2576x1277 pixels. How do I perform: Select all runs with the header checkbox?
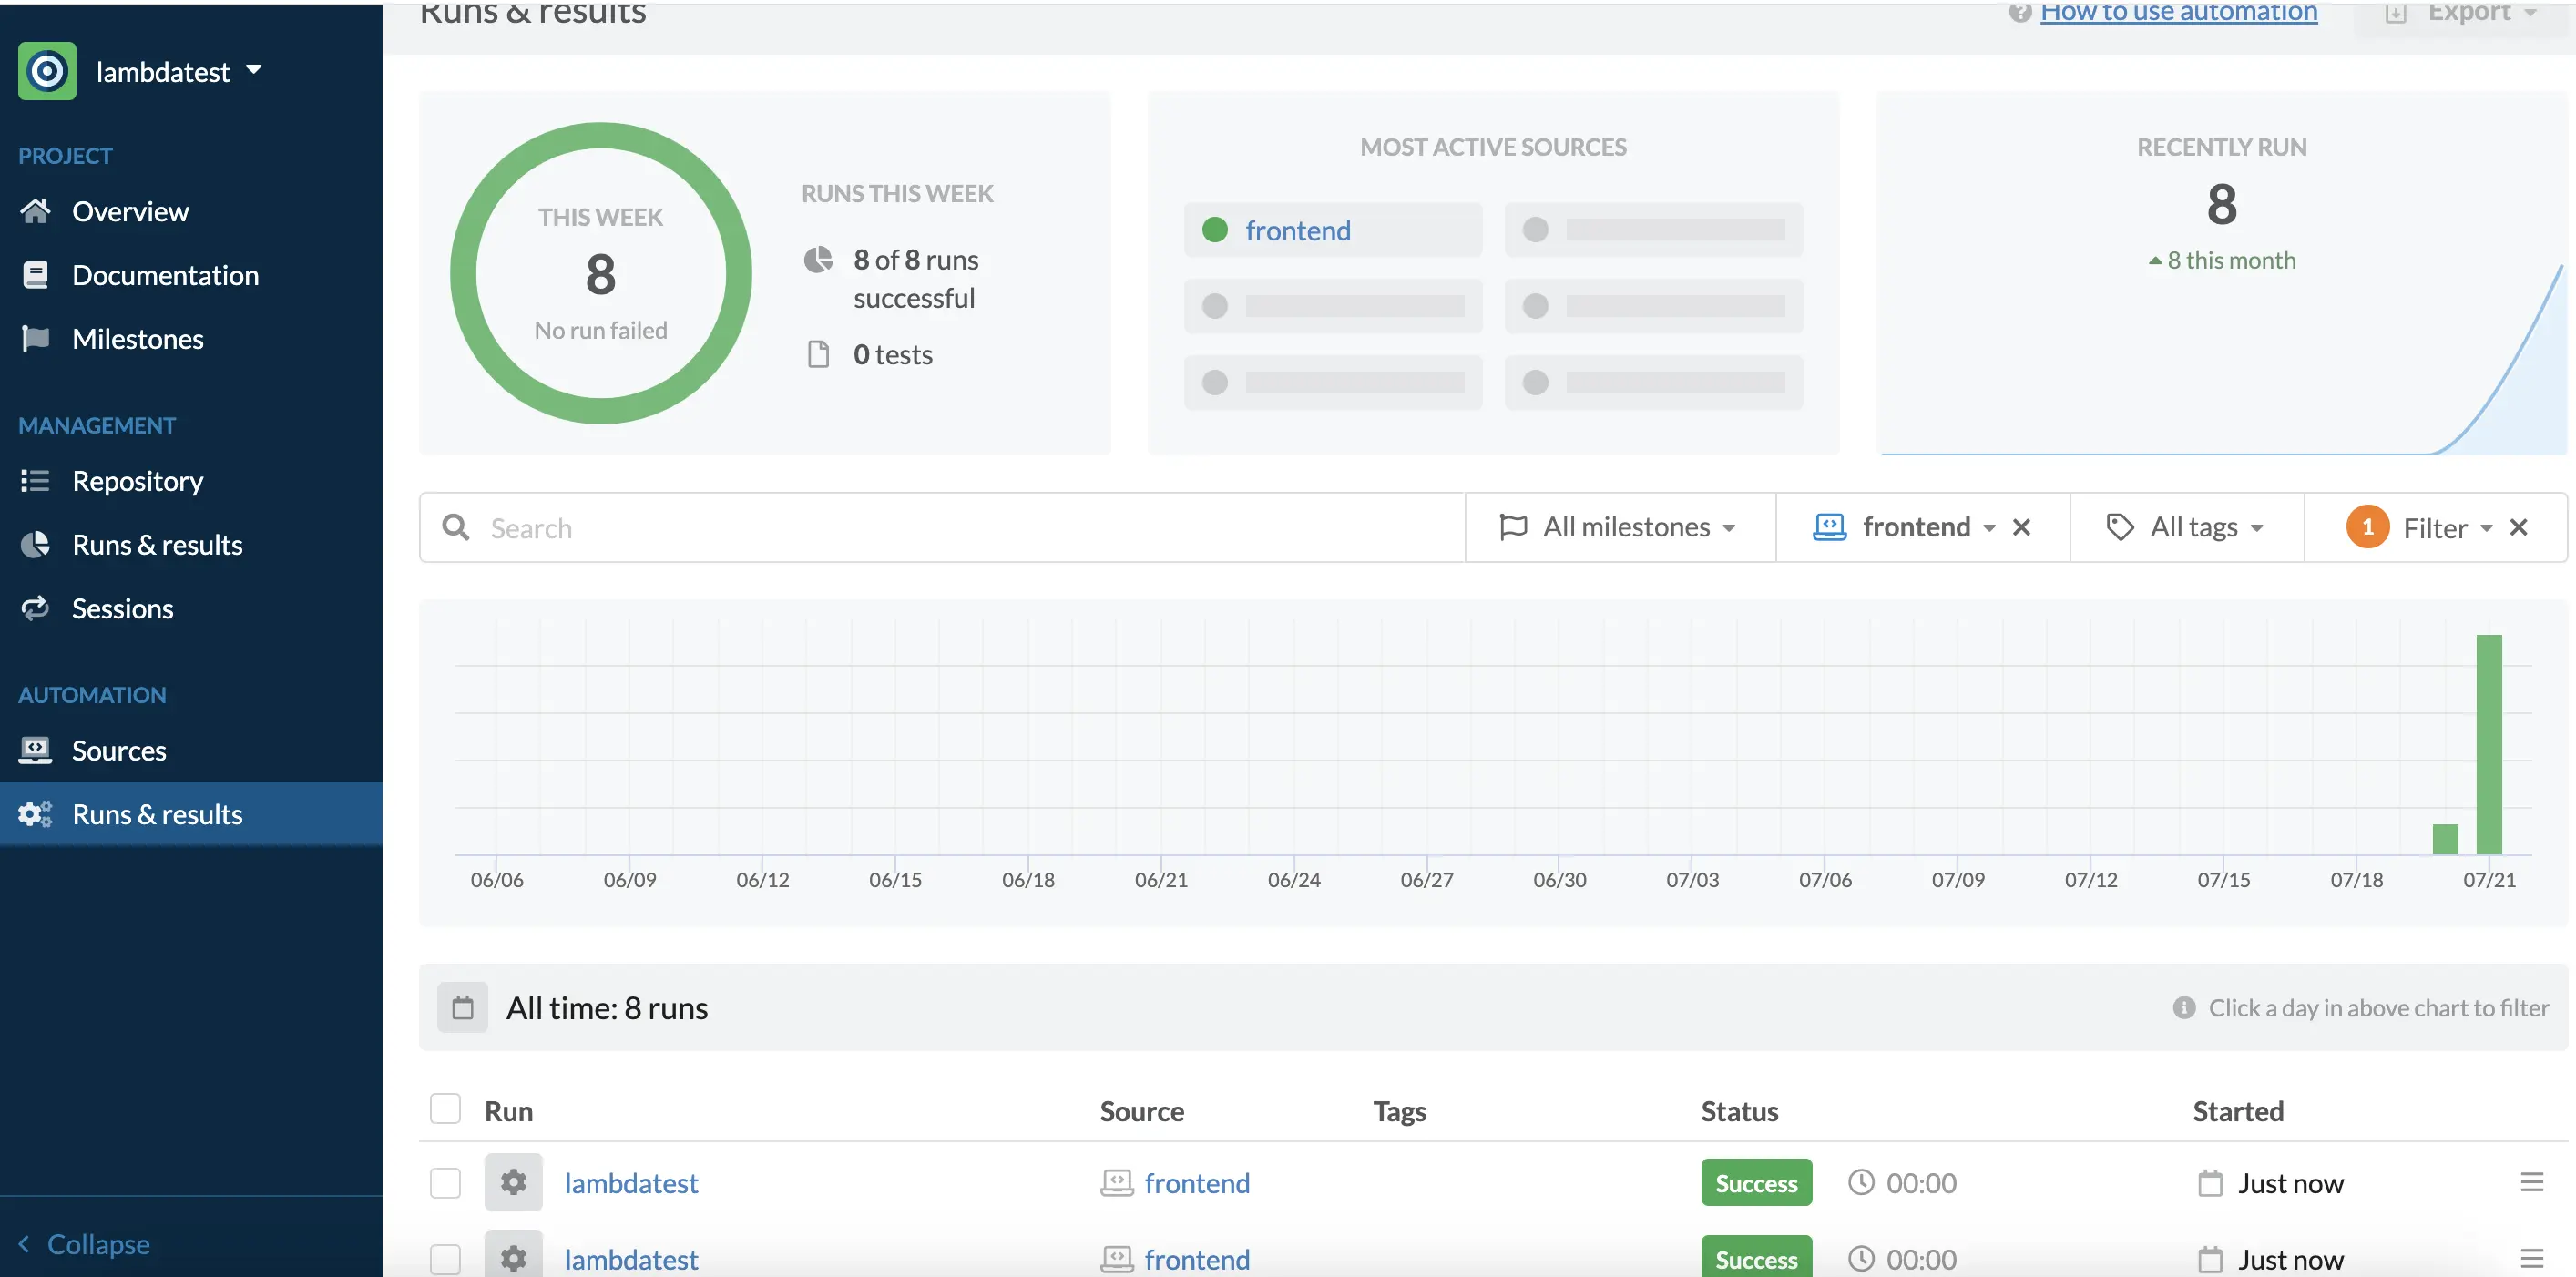[x=445, y=1108]
